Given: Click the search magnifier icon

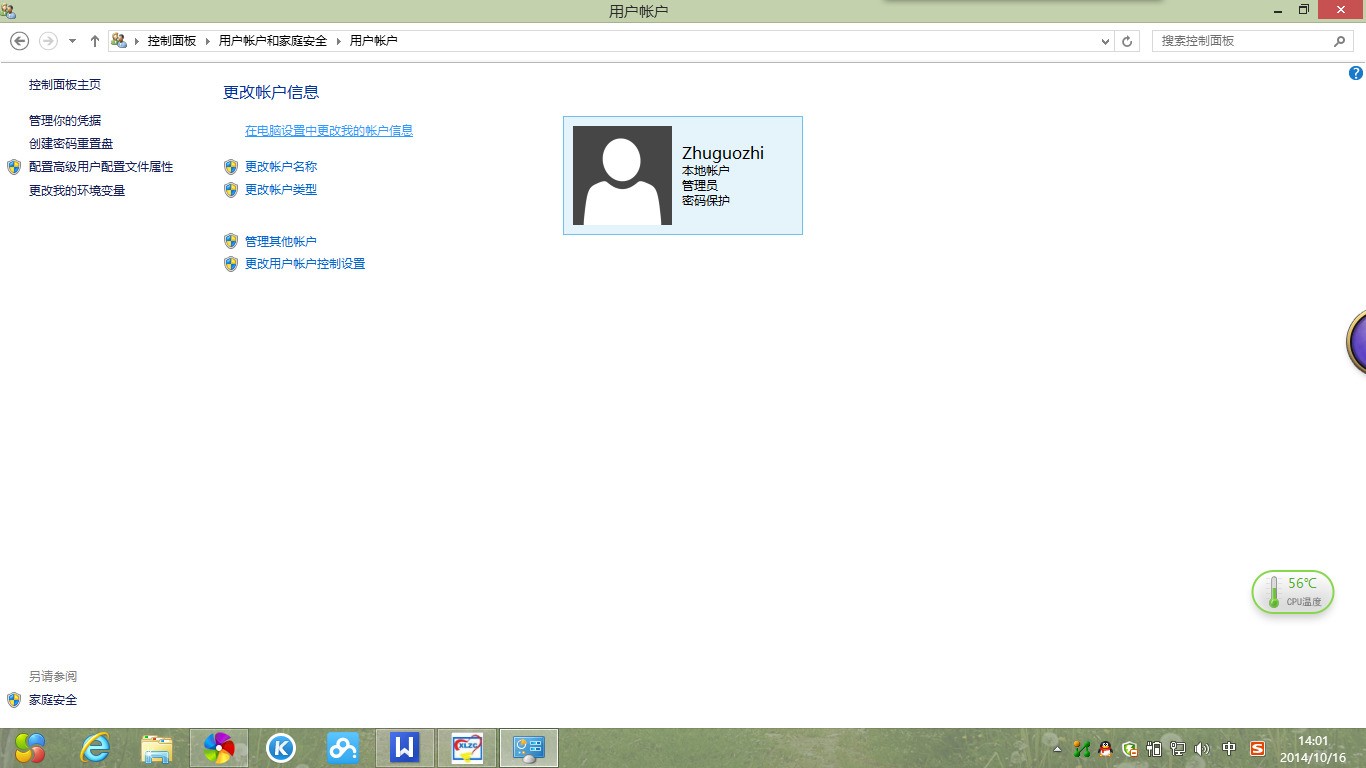Looking at the screenshot, I should [1340, 41].
